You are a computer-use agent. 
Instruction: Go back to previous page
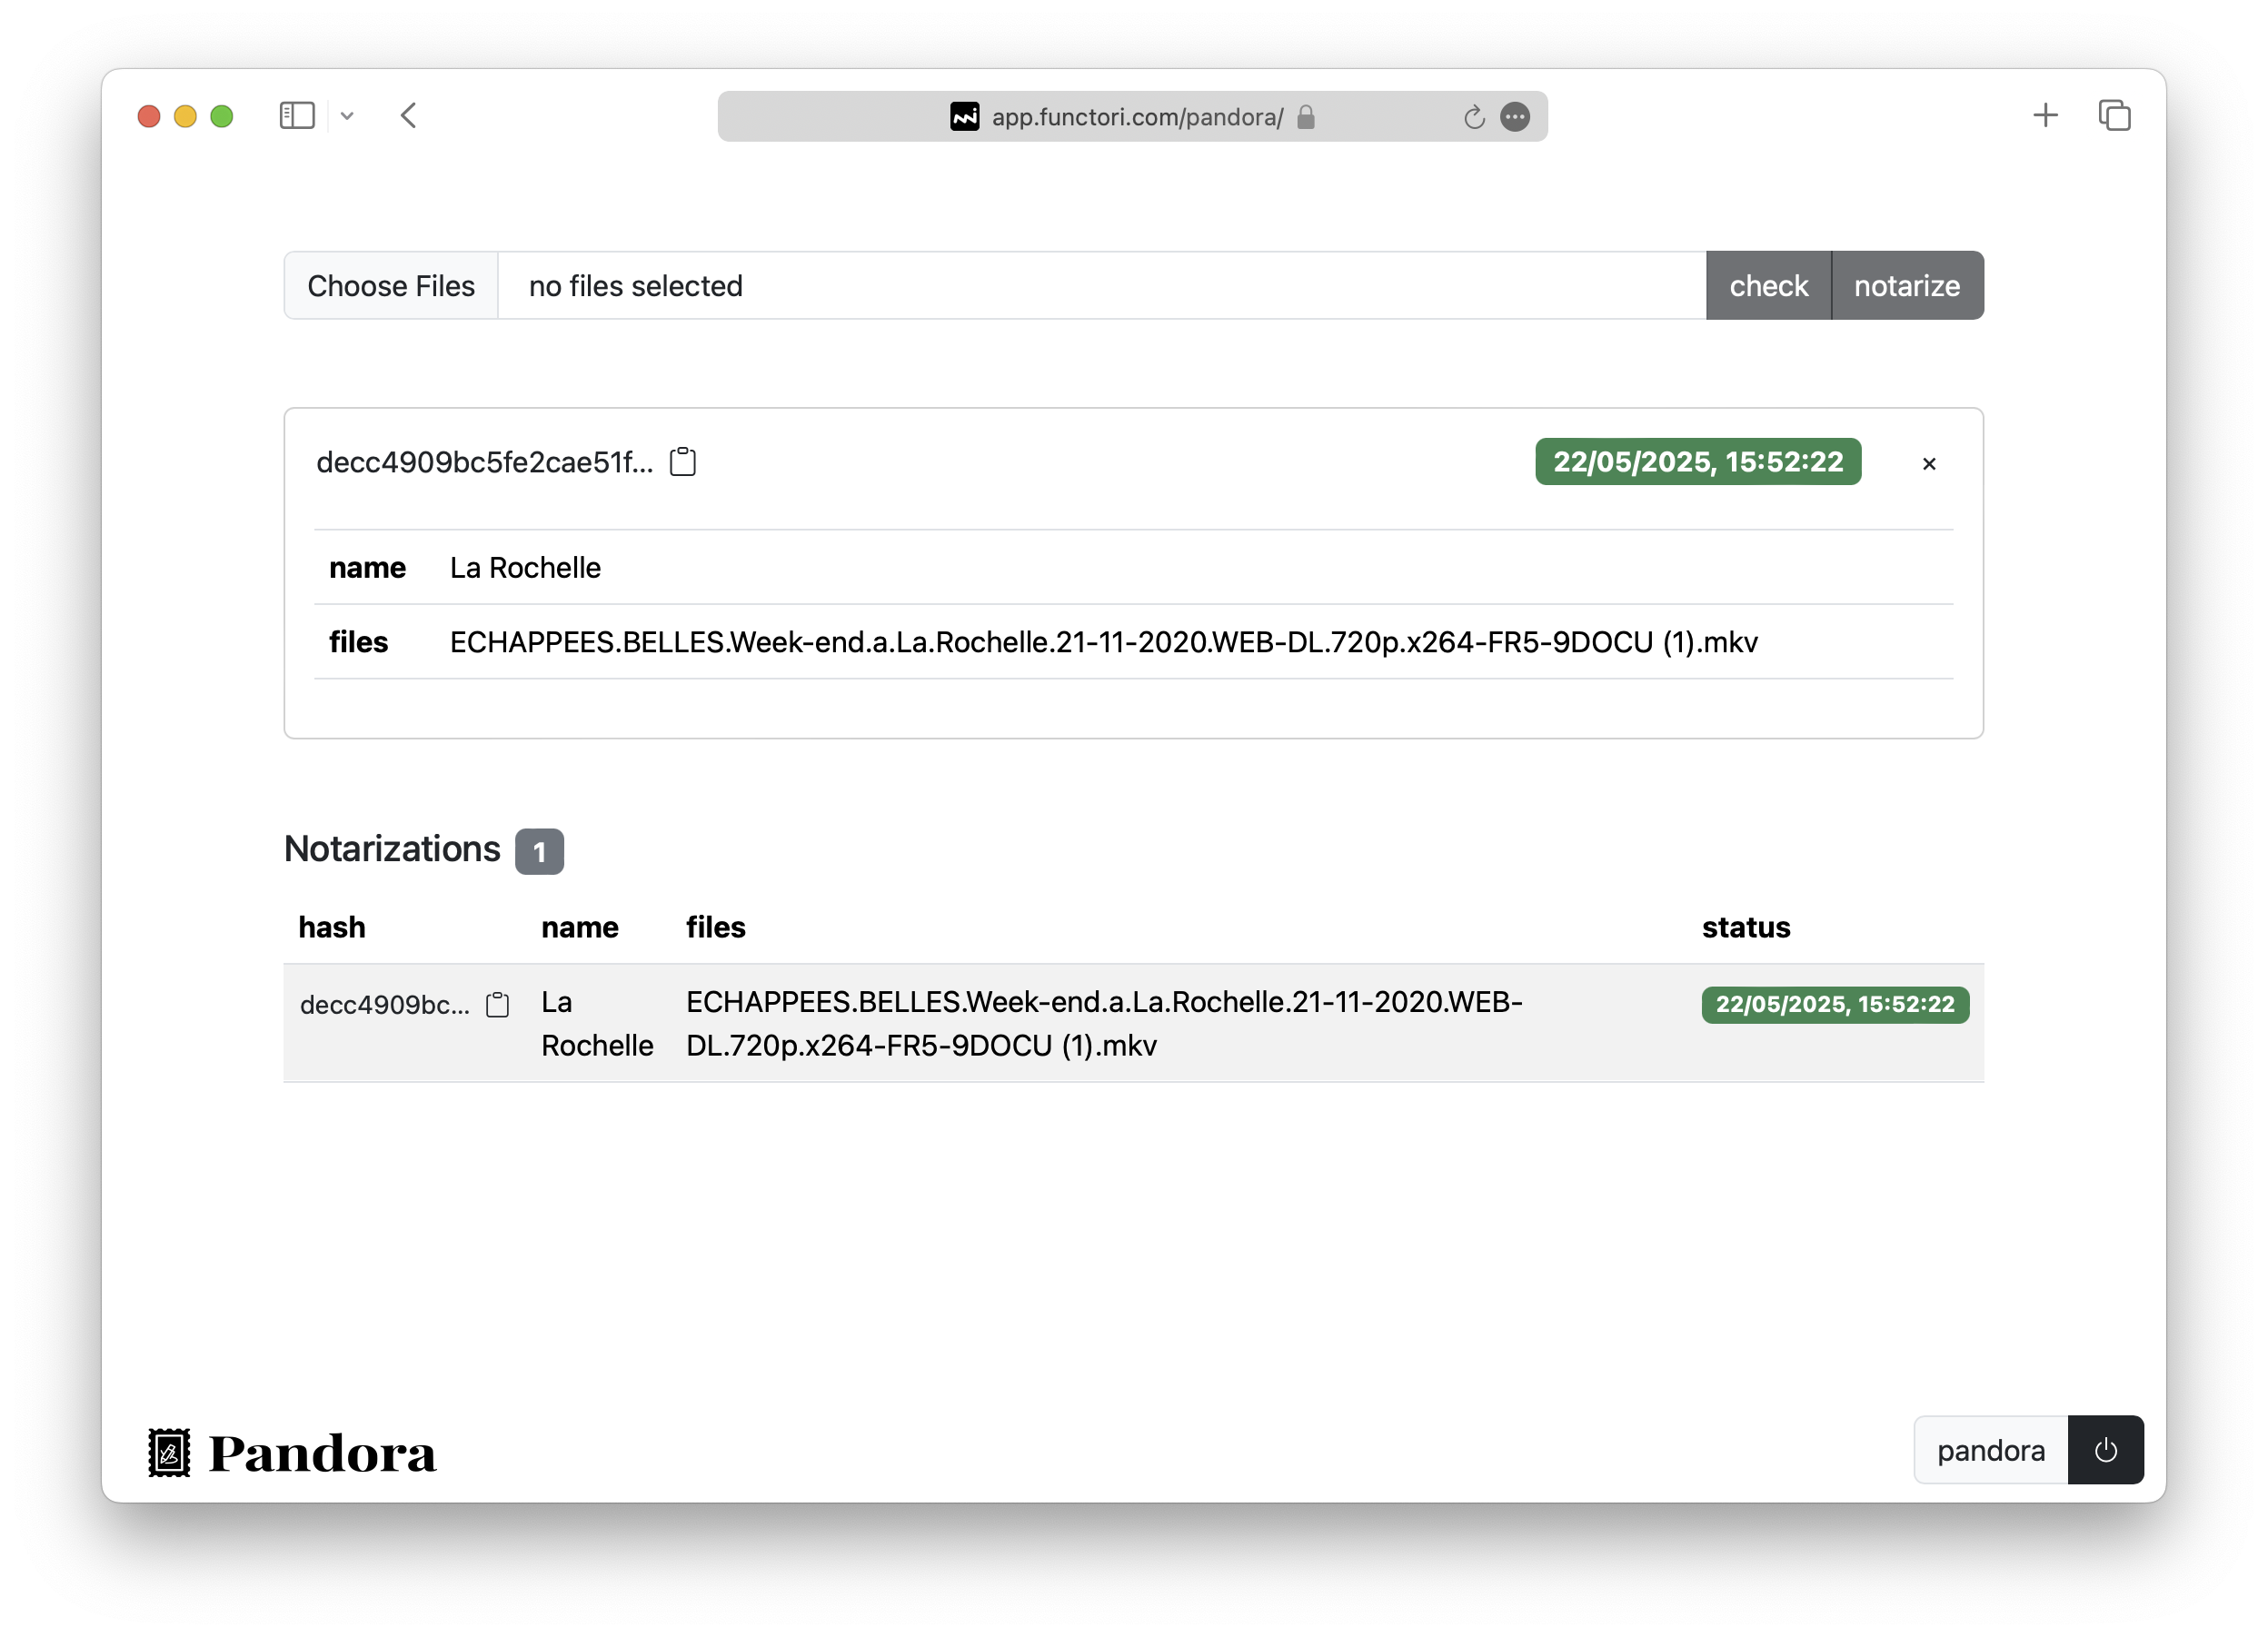tap(408, 116)
